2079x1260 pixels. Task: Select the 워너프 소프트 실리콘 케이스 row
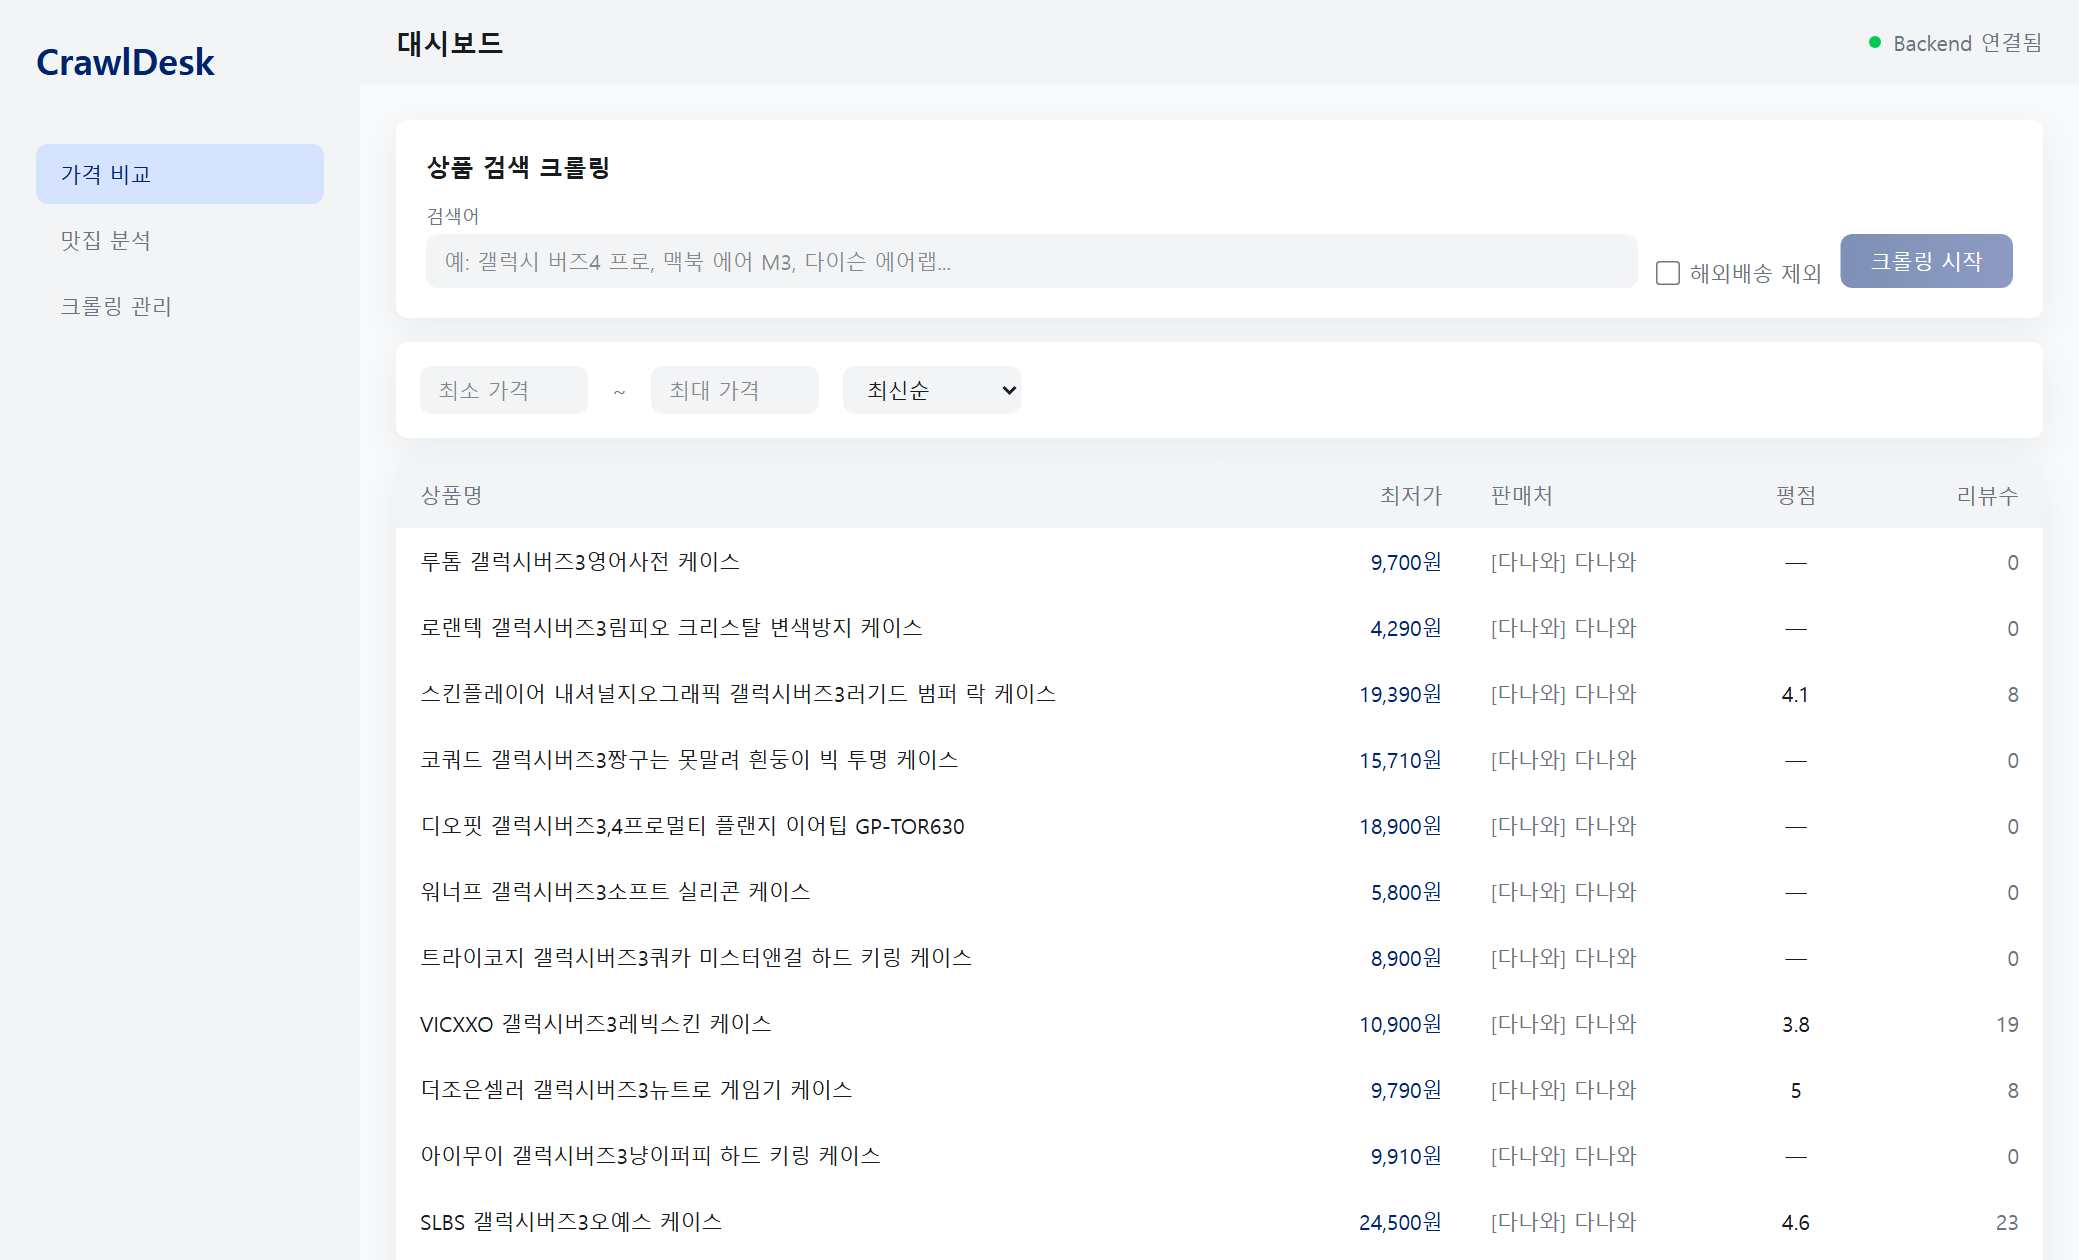pos(1219,892)
